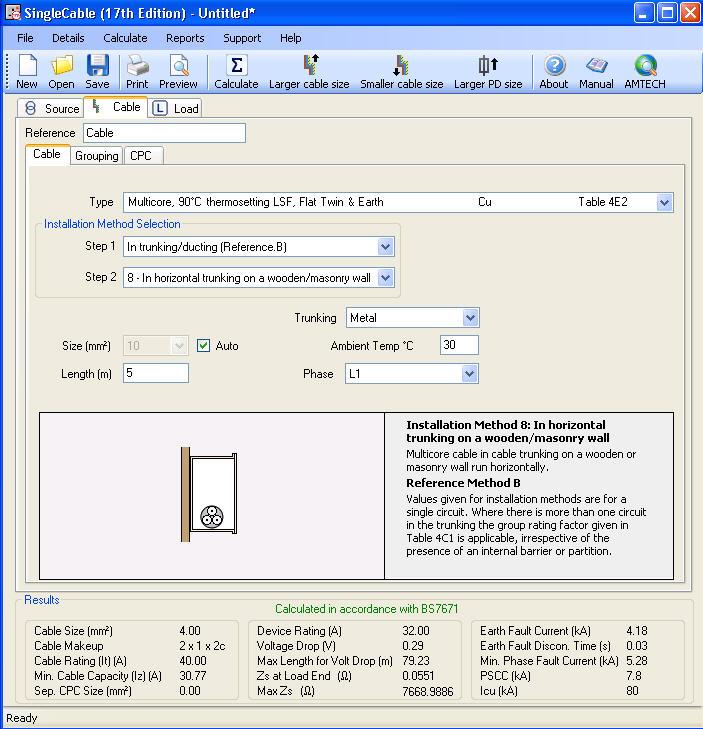Select the Smaller cable size icon
Viewport: 703px width, 729px height.
[401, 67]
